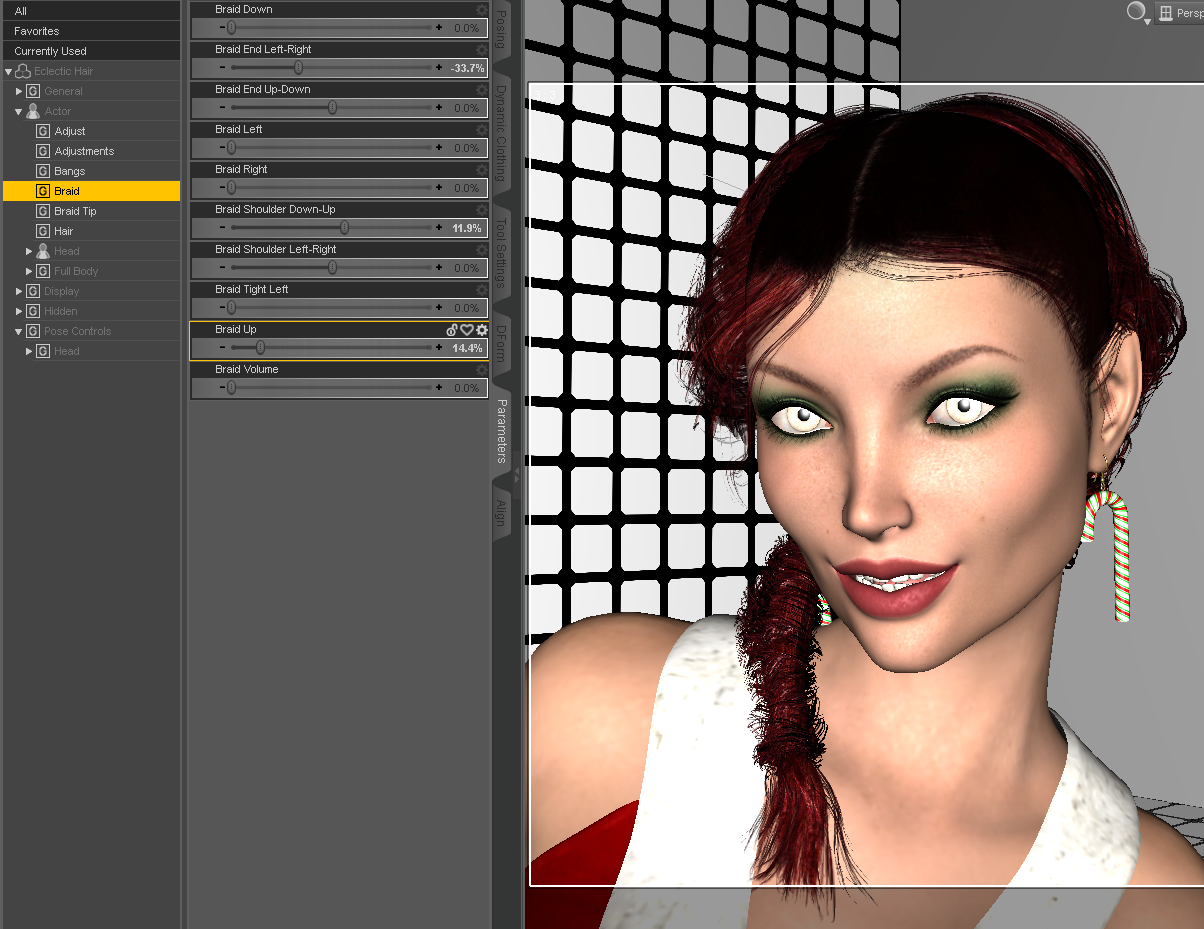Open the Braid End Up-Down gear menu
The height and width of the screenshot is (929, 1204).
[x=482, y=89]
